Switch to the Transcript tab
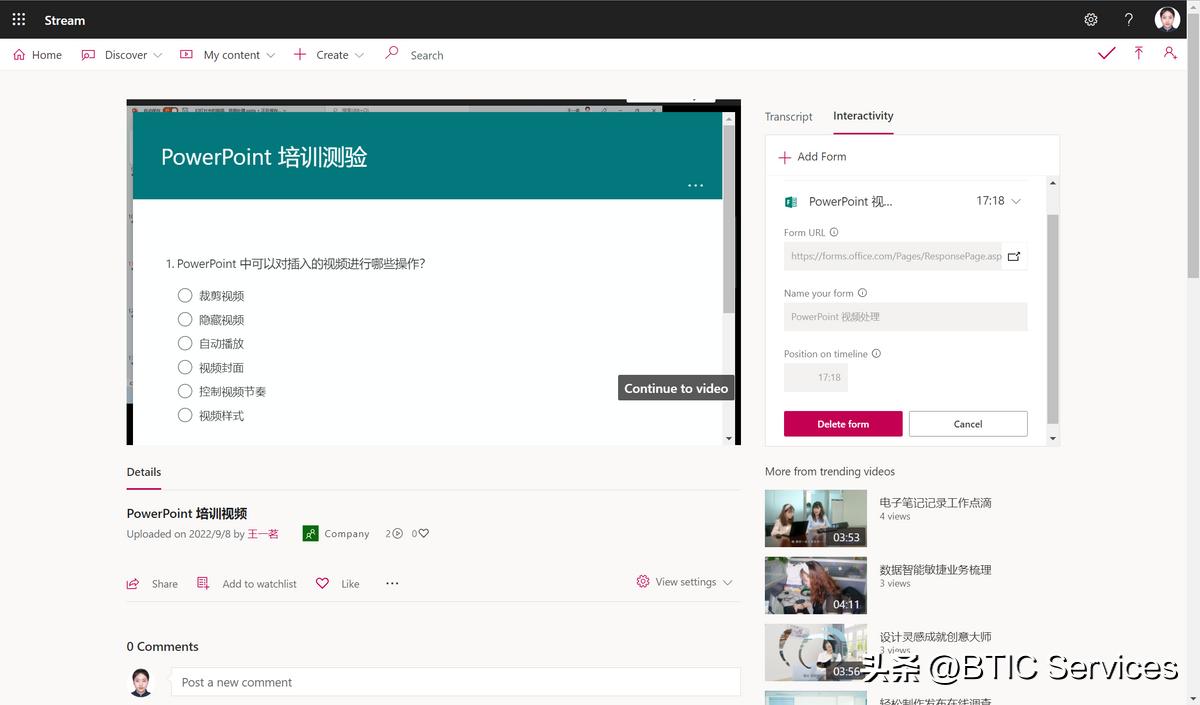1200x705 pixels. point(788,117)
